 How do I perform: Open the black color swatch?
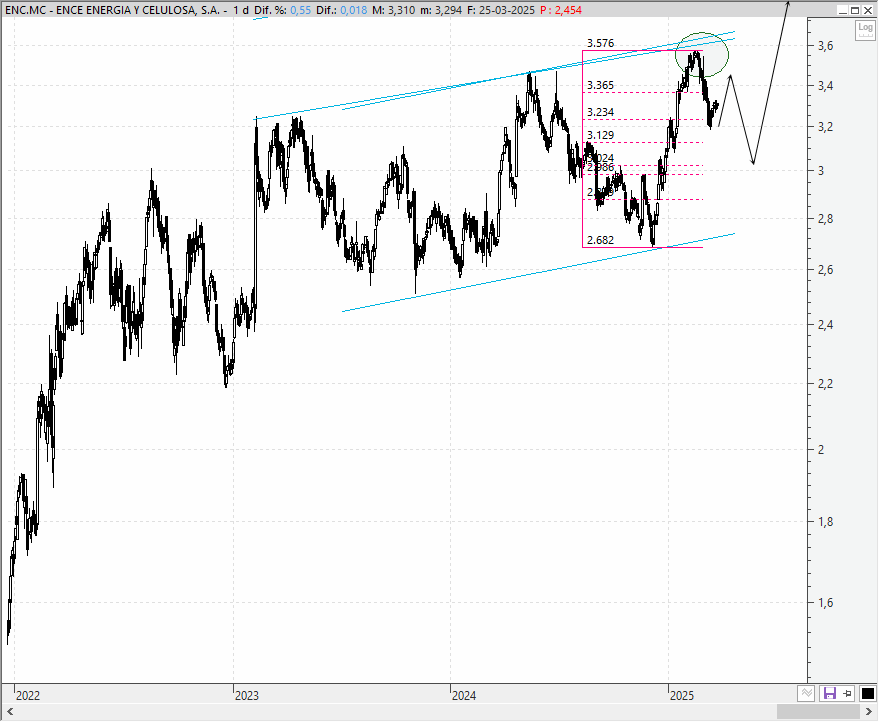pyautogui.click(x=867, y=694)
